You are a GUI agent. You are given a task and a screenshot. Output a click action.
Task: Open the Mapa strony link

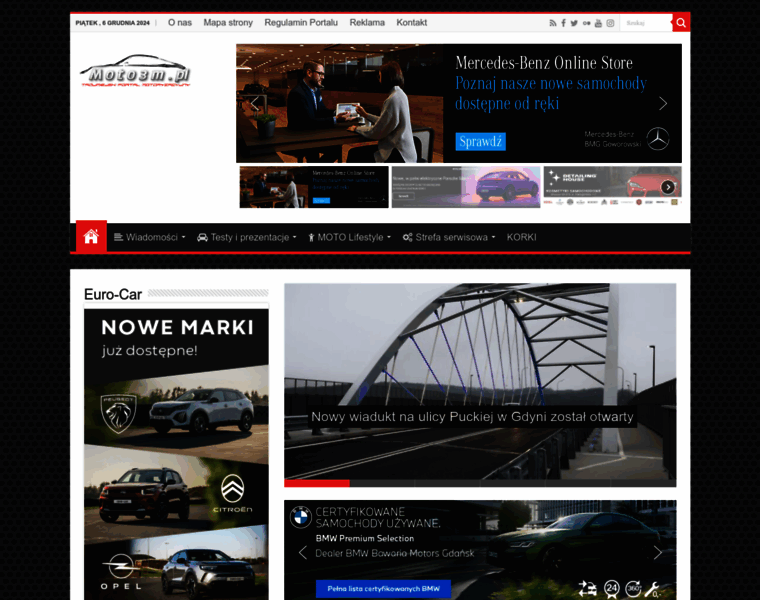[228, 22]
